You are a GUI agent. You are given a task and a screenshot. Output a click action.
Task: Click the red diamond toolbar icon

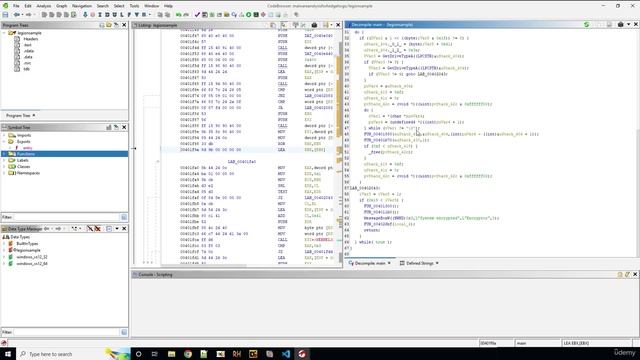(263, 15)
